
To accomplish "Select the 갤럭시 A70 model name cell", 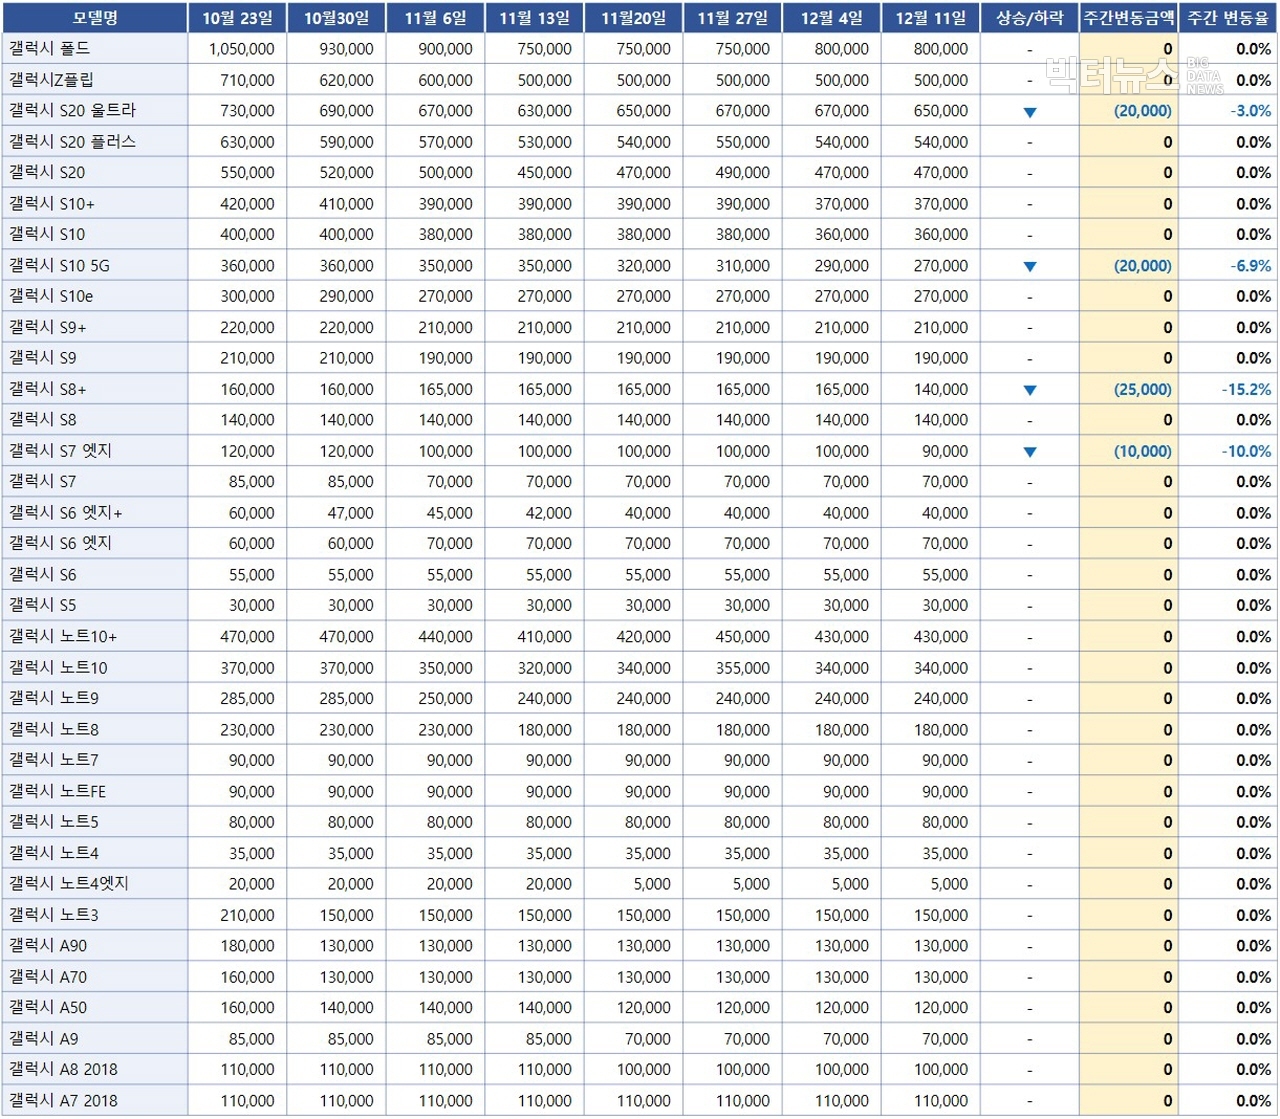I will coord(94,978).
